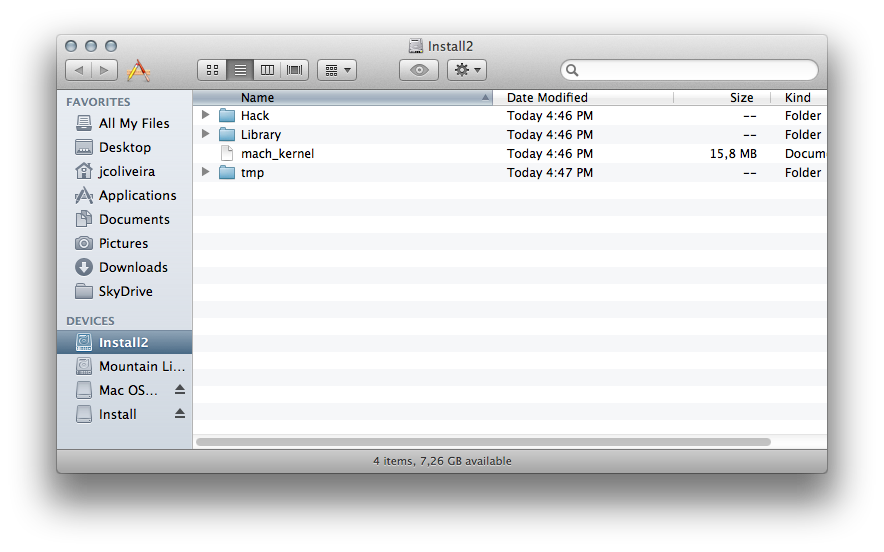Click the FAVORITES section header
Screen dimensions: 884x552
(x=98, y=102)
